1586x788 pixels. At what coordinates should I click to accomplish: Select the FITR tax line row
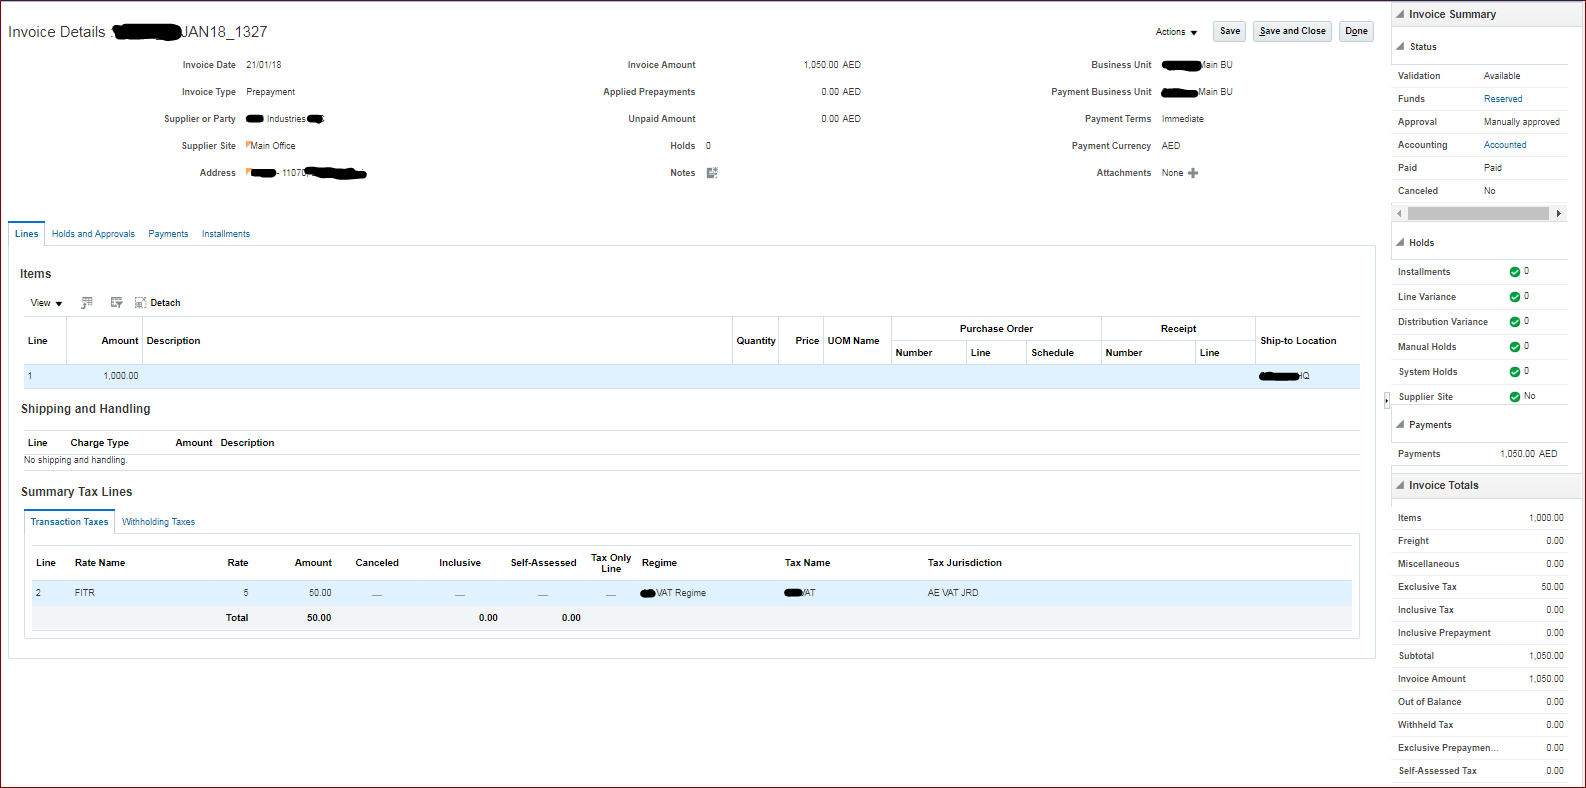coord(692,593)
